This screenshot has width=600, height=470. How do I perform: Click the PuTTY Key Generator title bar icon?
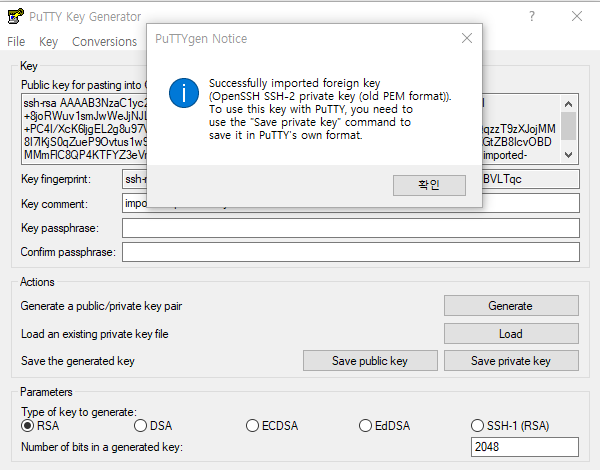tap(15, 16)
